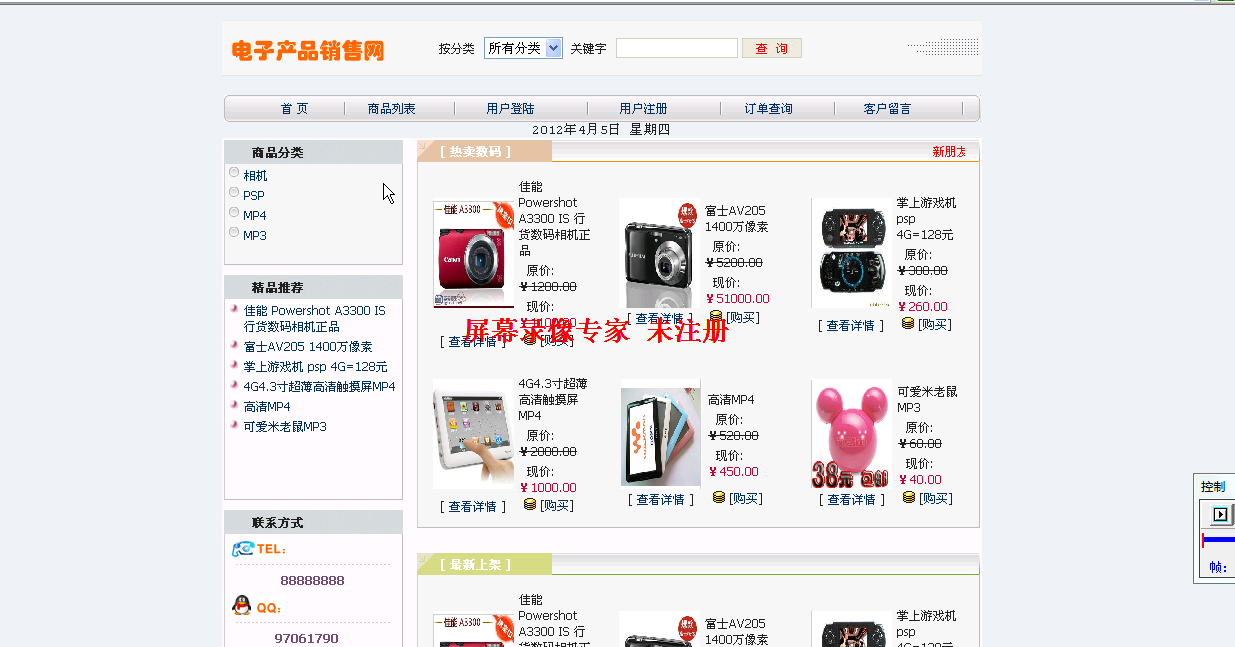The height and width of the screenshot is (647, 1235).
Task: Click the white touchscreen MP4 player thumbnail
Action: coord(473,434)
